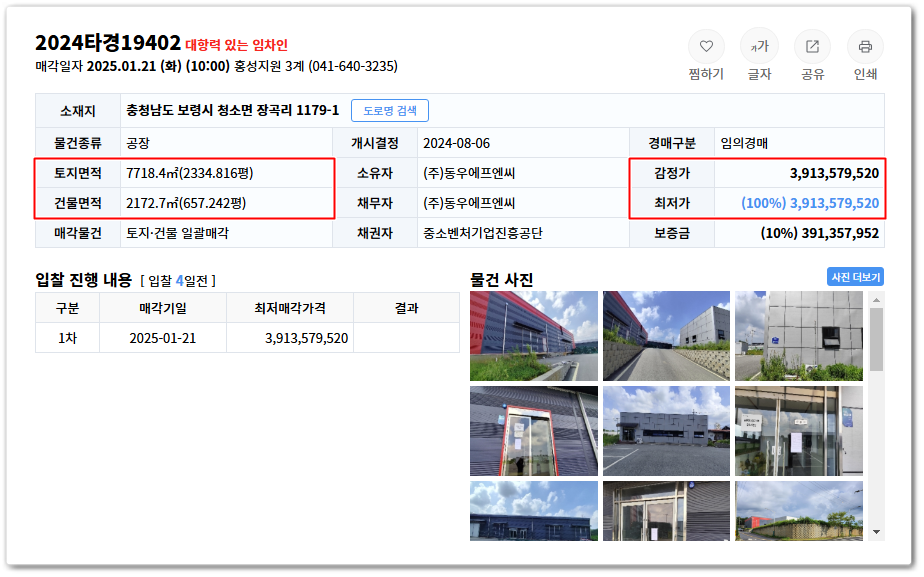Click the 결과 column header
The height and width of the screenshot is (577, 924).
[x=407, y=308]
